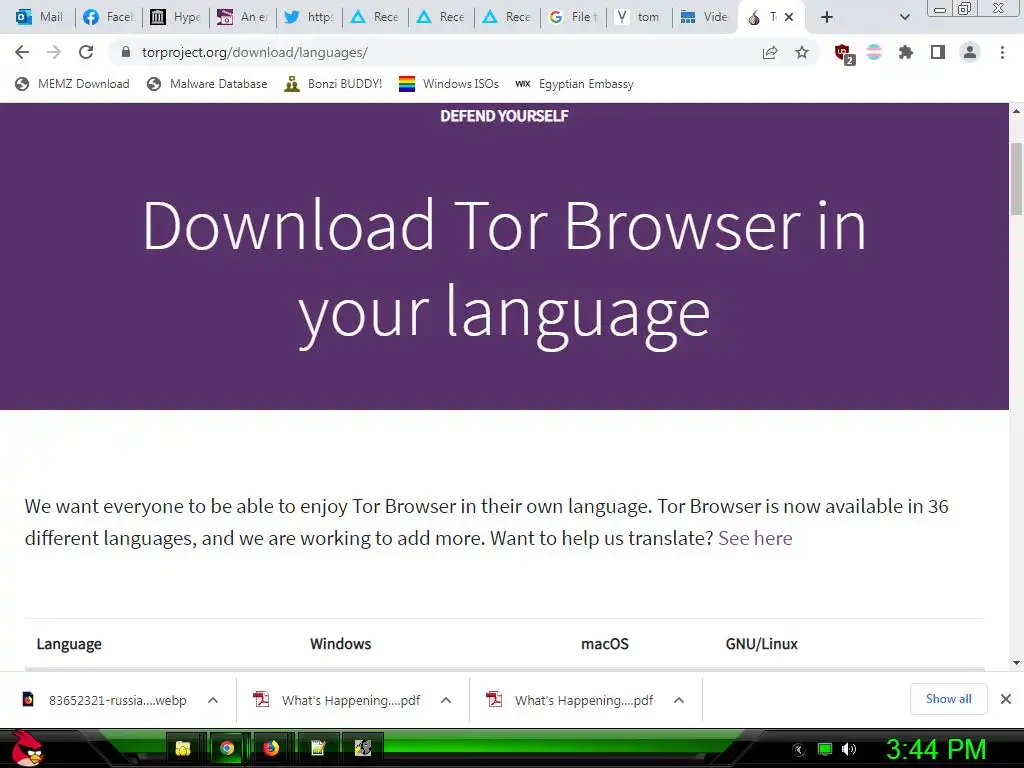This screenshot has width=1024, height=768.
Task: Open the uBlock shield extension
Action: click(x=844, y=54)
